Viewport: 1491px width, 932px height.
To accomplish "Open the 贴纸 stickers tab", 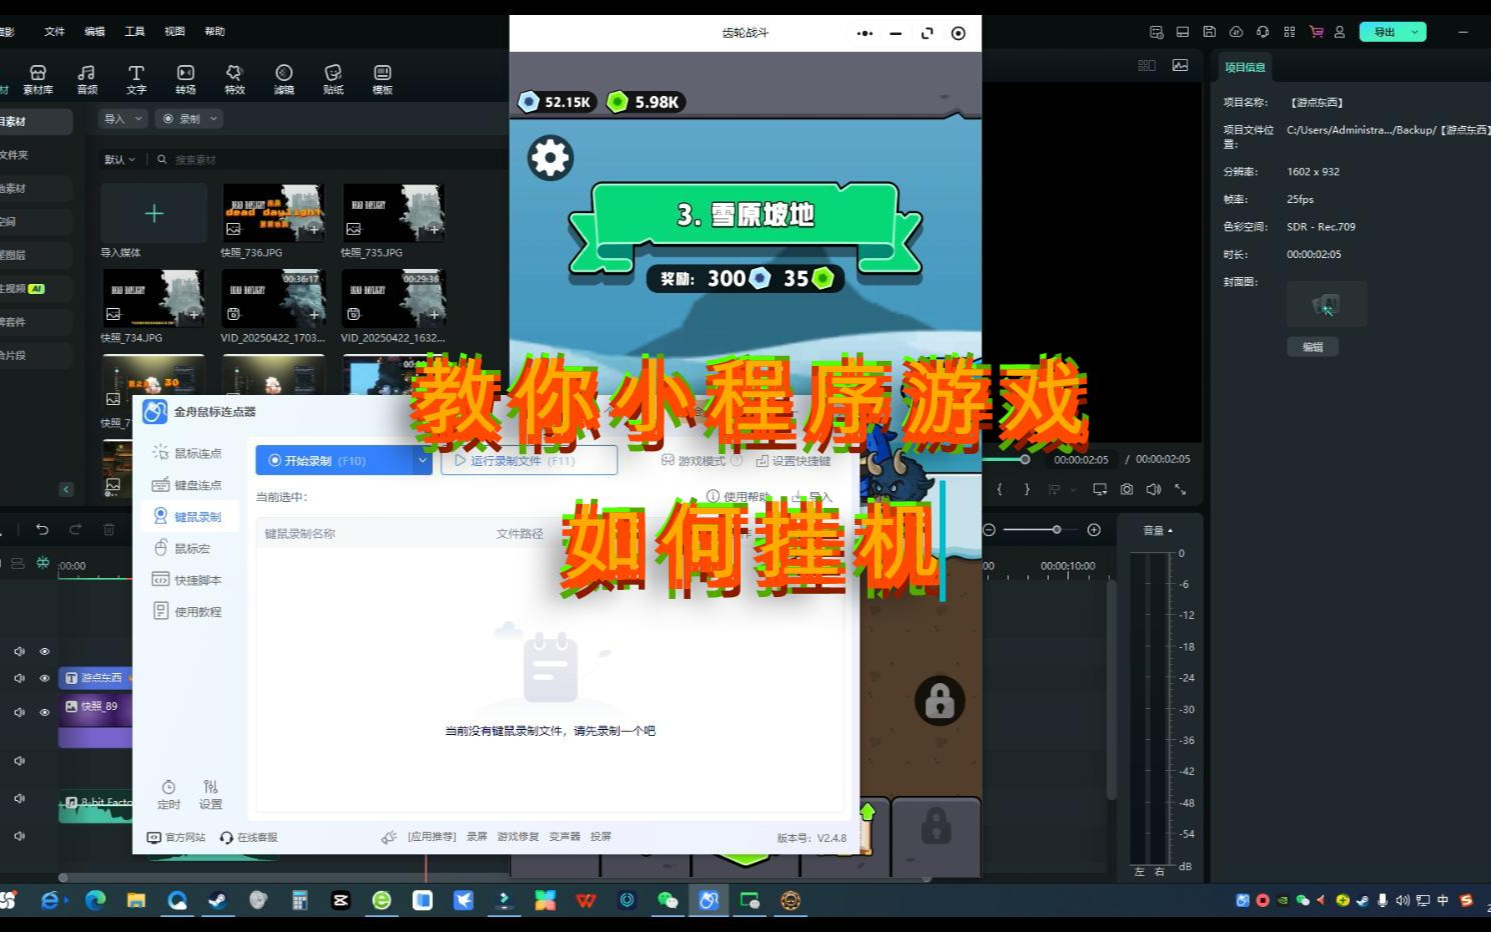I will coord(333,79).
